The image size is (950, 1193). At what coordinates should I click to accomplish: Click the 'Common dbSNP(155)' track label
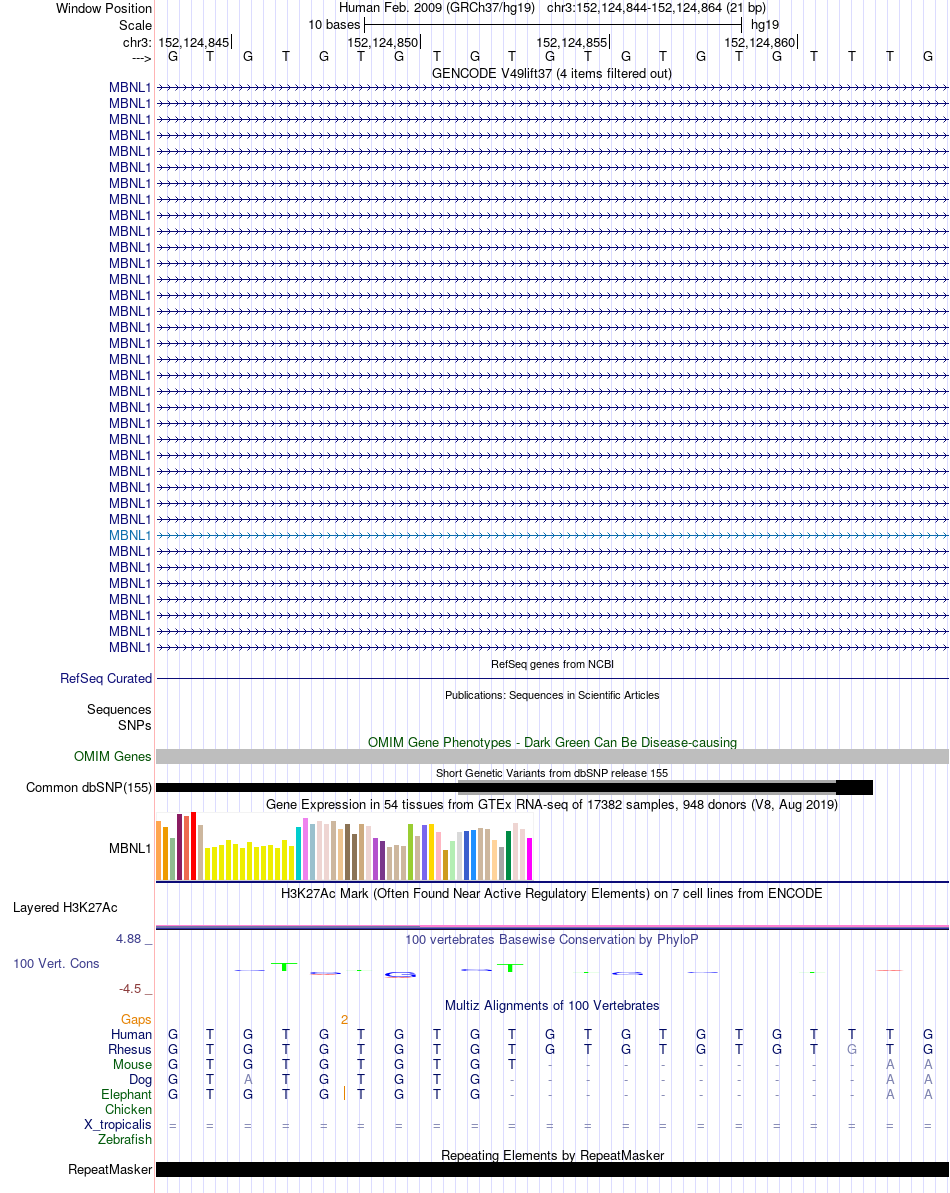click(x=89, y=787)
